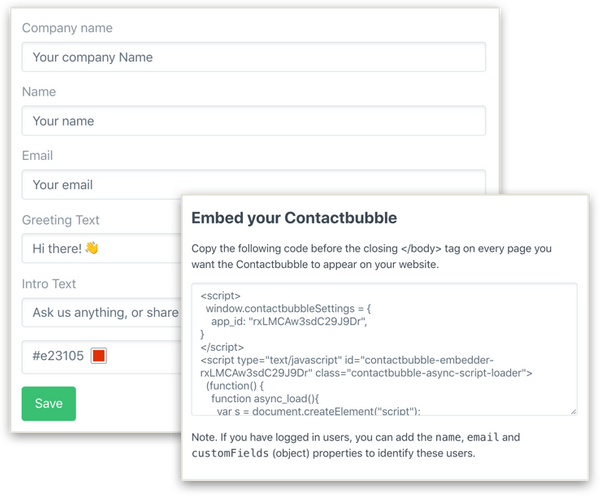Screen dimensions: 600x496
Task: Click the Save button
Action: point(49,403)
